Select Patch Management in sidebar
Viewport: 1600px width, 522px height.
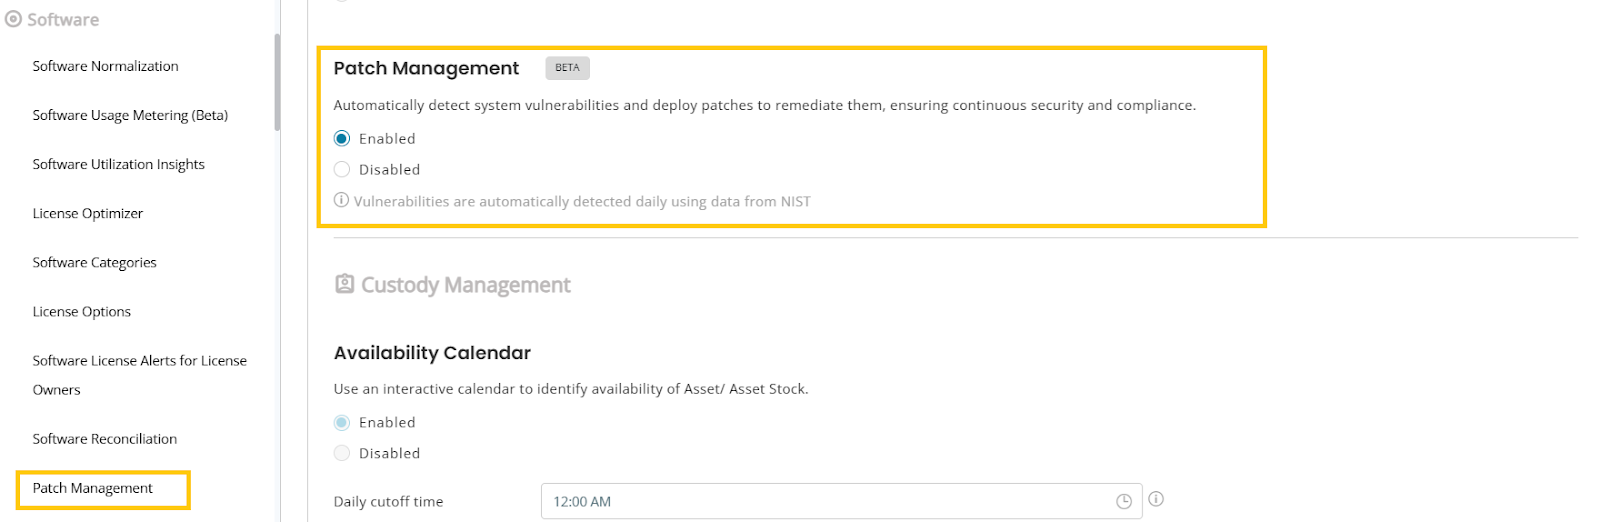(x=92, y=488)
